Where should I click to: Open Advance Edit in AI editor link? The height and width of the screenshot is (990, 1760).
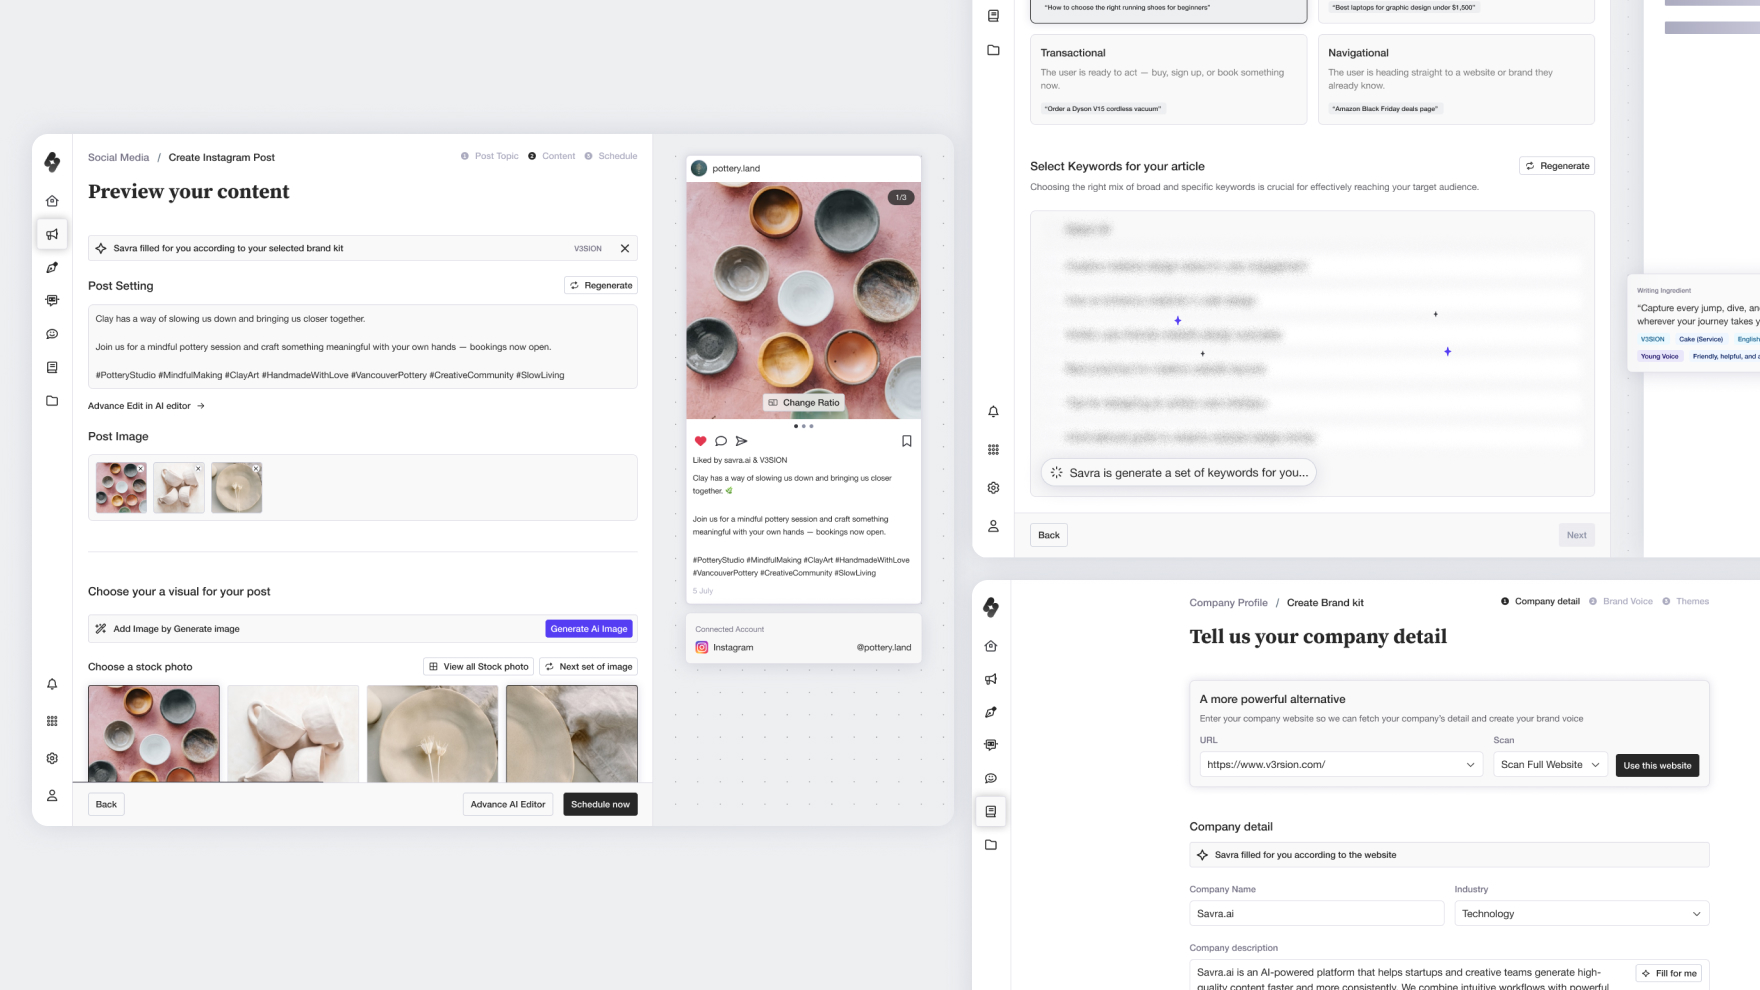tap(146, 406)
